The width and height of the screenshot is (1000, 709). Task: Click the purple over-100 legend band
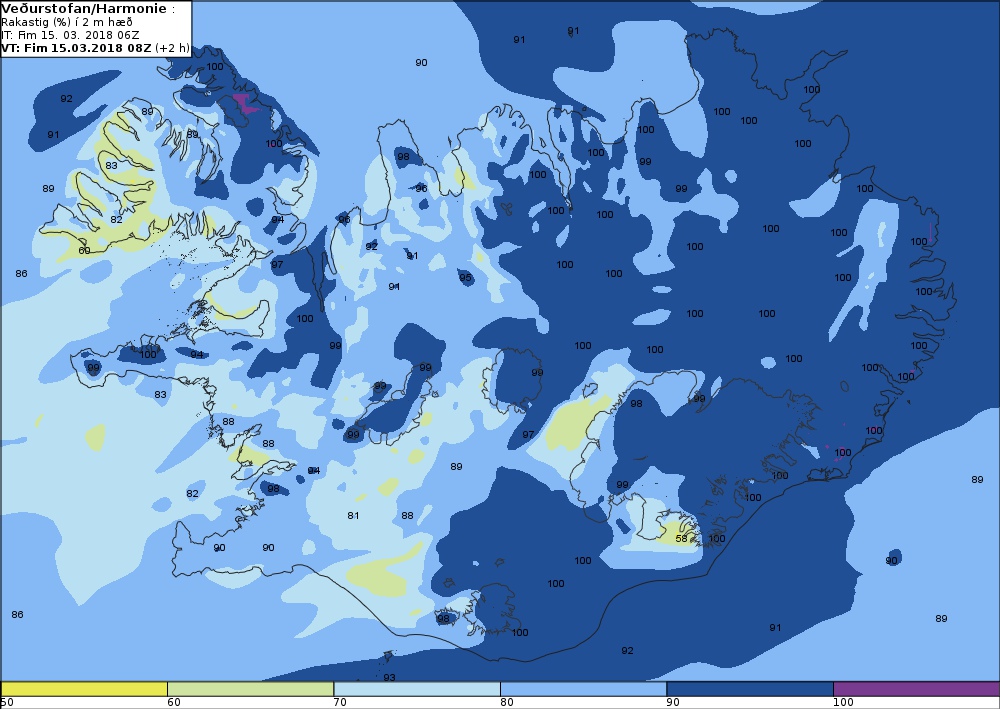(916, 689)
